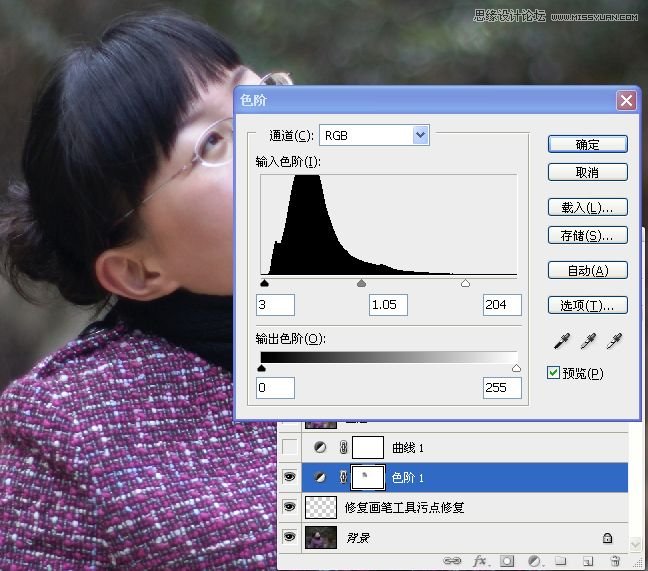Click the 背景 layer thumbnail
The height and width of the screenshot is (571, 648).
pos(321,537)
